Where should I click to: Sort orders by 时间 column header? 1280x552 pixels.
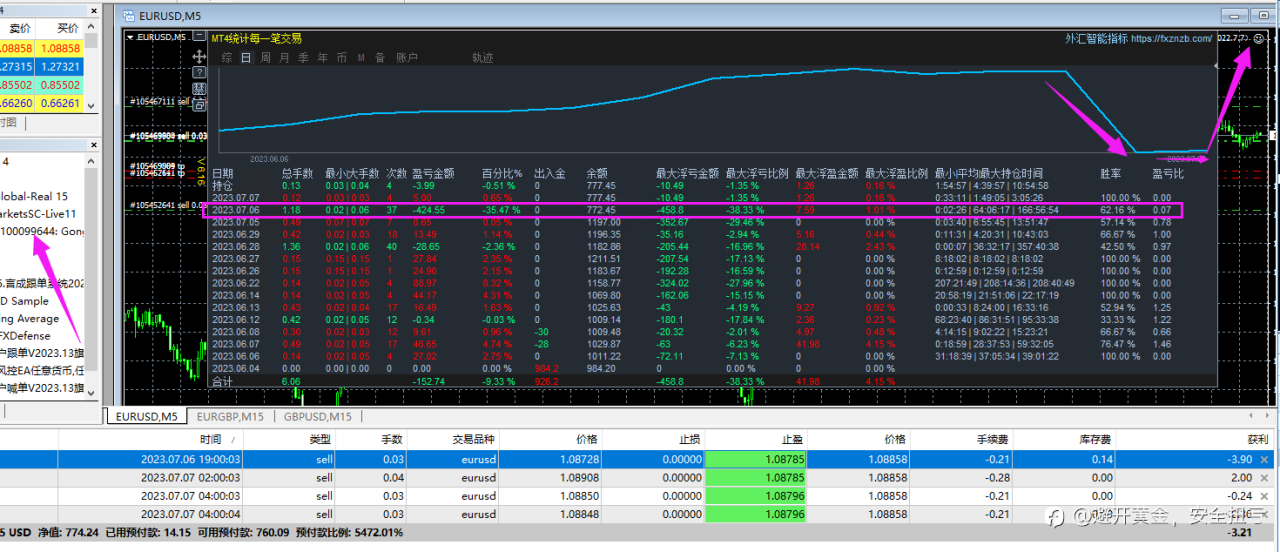tap(210, 439)
